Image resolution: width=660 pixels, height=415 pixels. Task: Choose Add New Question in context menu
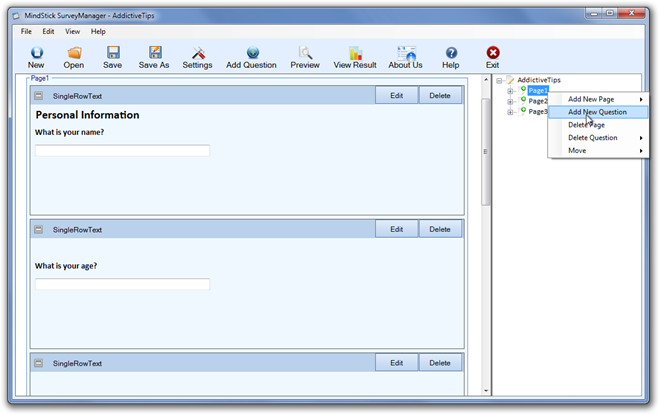pos(598,112)
